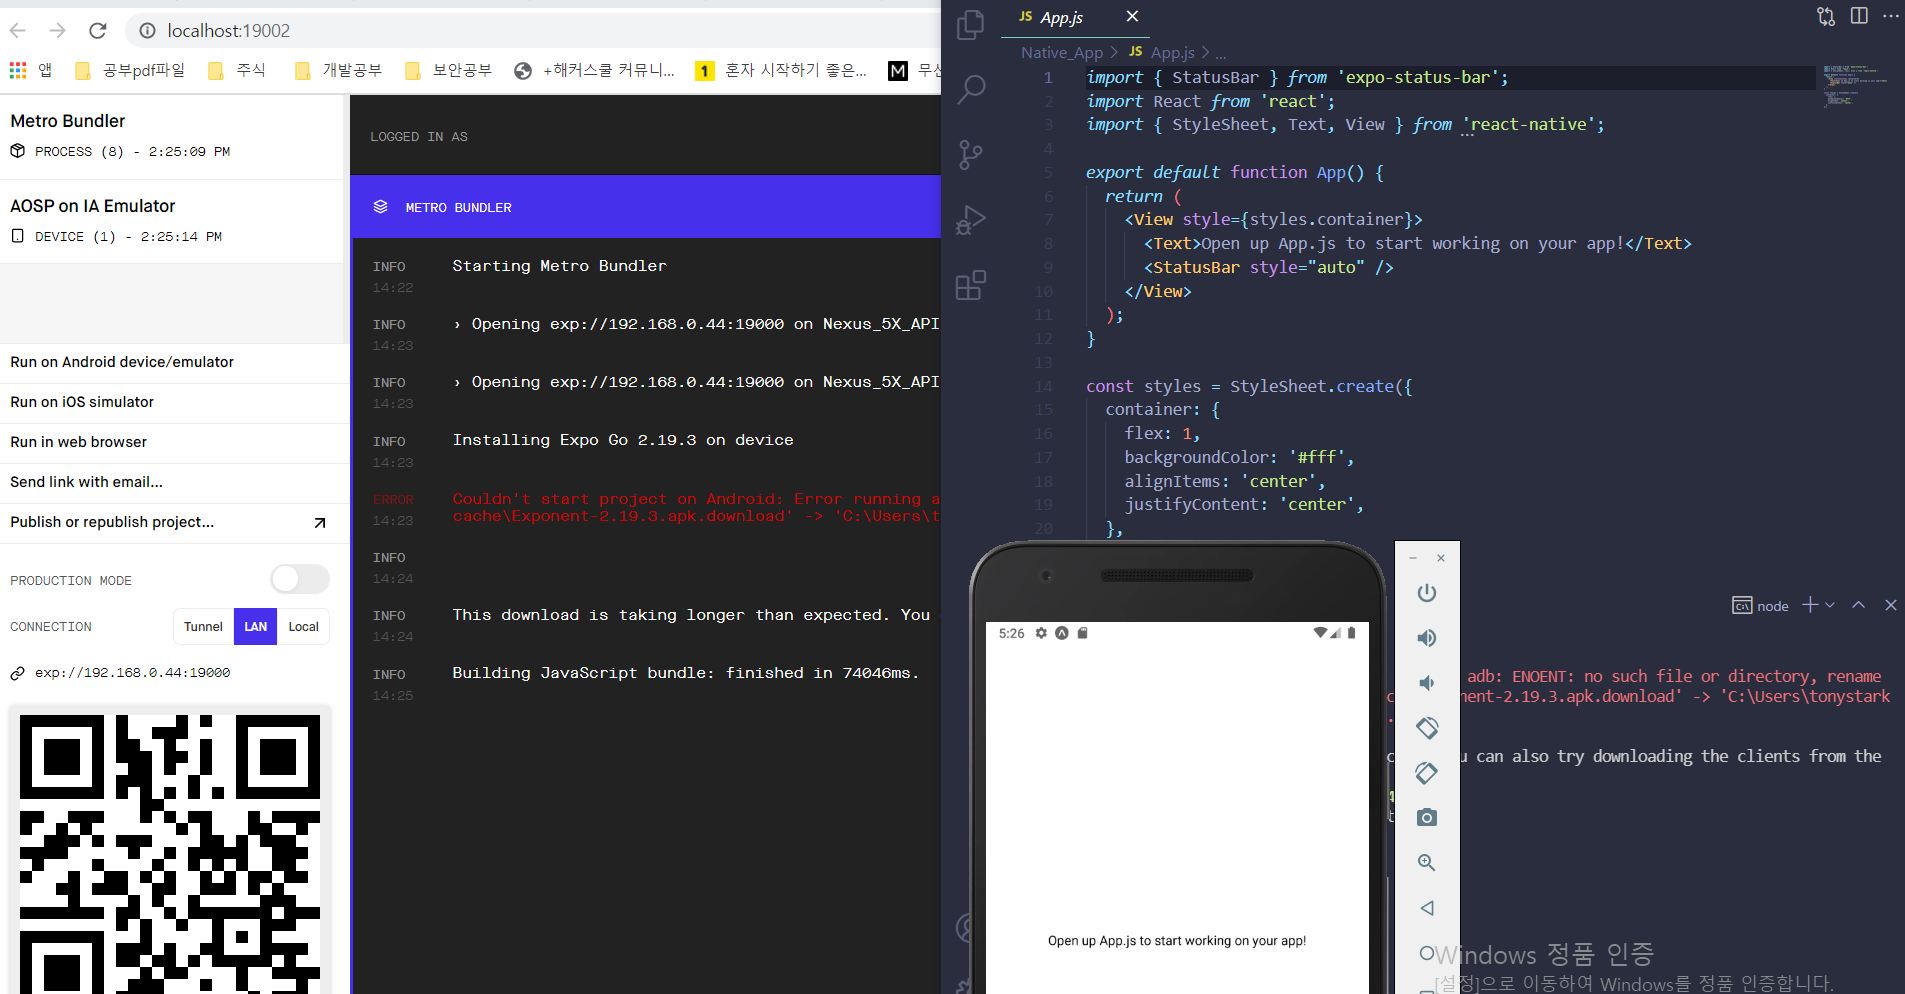Click browser forward arrow
Viewport: 1905px width, 994px height.
58,31
